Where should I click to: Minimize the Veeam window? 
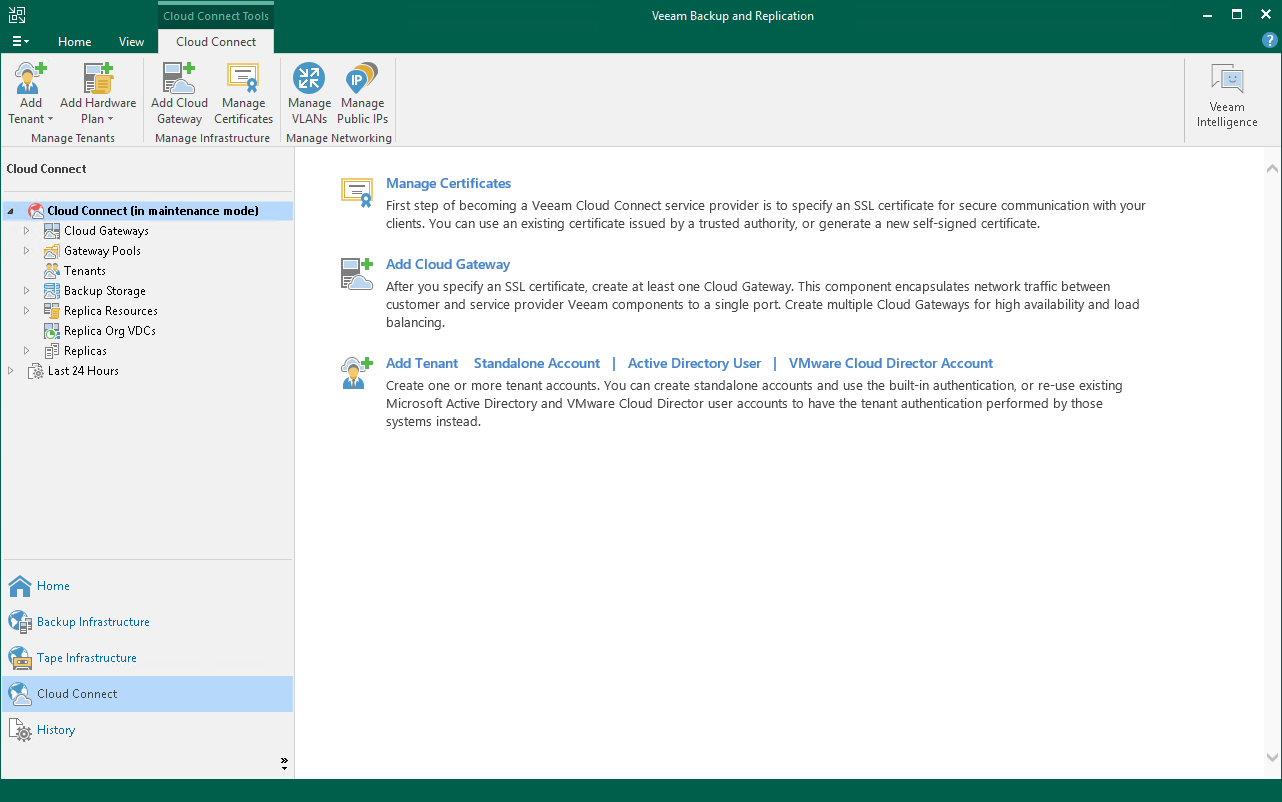coord(1210,15)
